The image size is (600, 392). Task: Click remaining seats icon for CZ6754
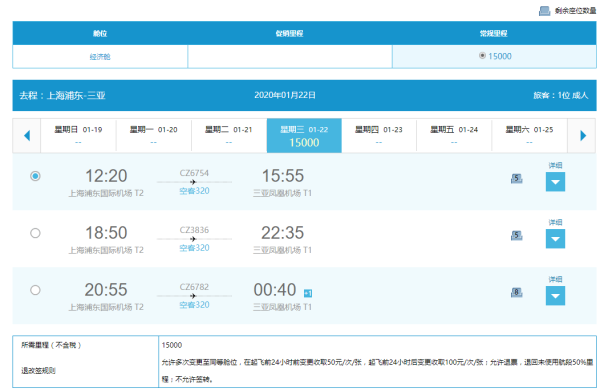517,178
